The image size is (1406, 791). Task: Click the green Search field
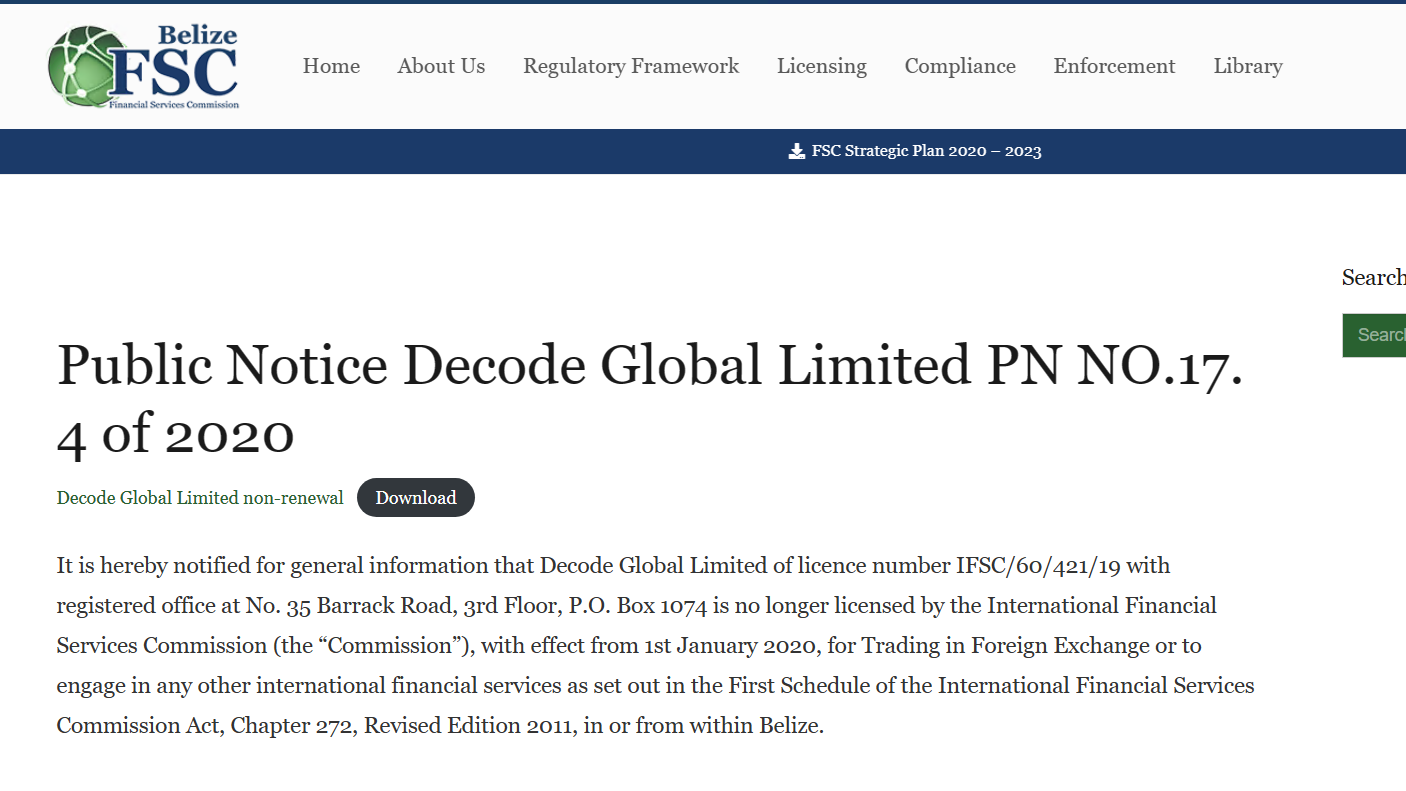(x=1374, y=335)
